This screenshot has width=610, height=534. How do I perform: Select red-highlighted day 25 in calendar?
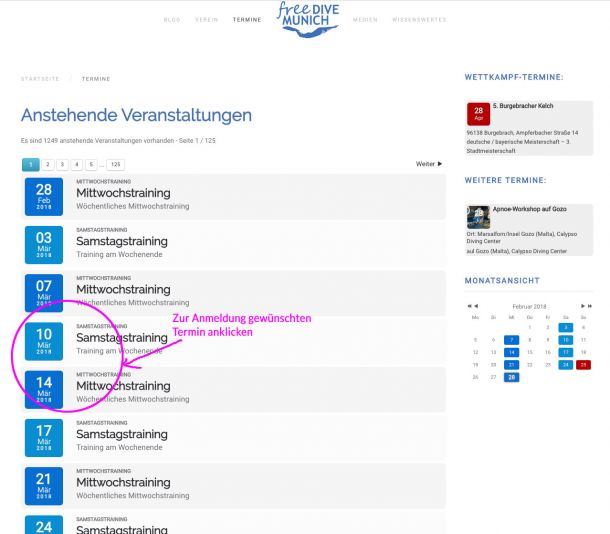coord(583,364)
